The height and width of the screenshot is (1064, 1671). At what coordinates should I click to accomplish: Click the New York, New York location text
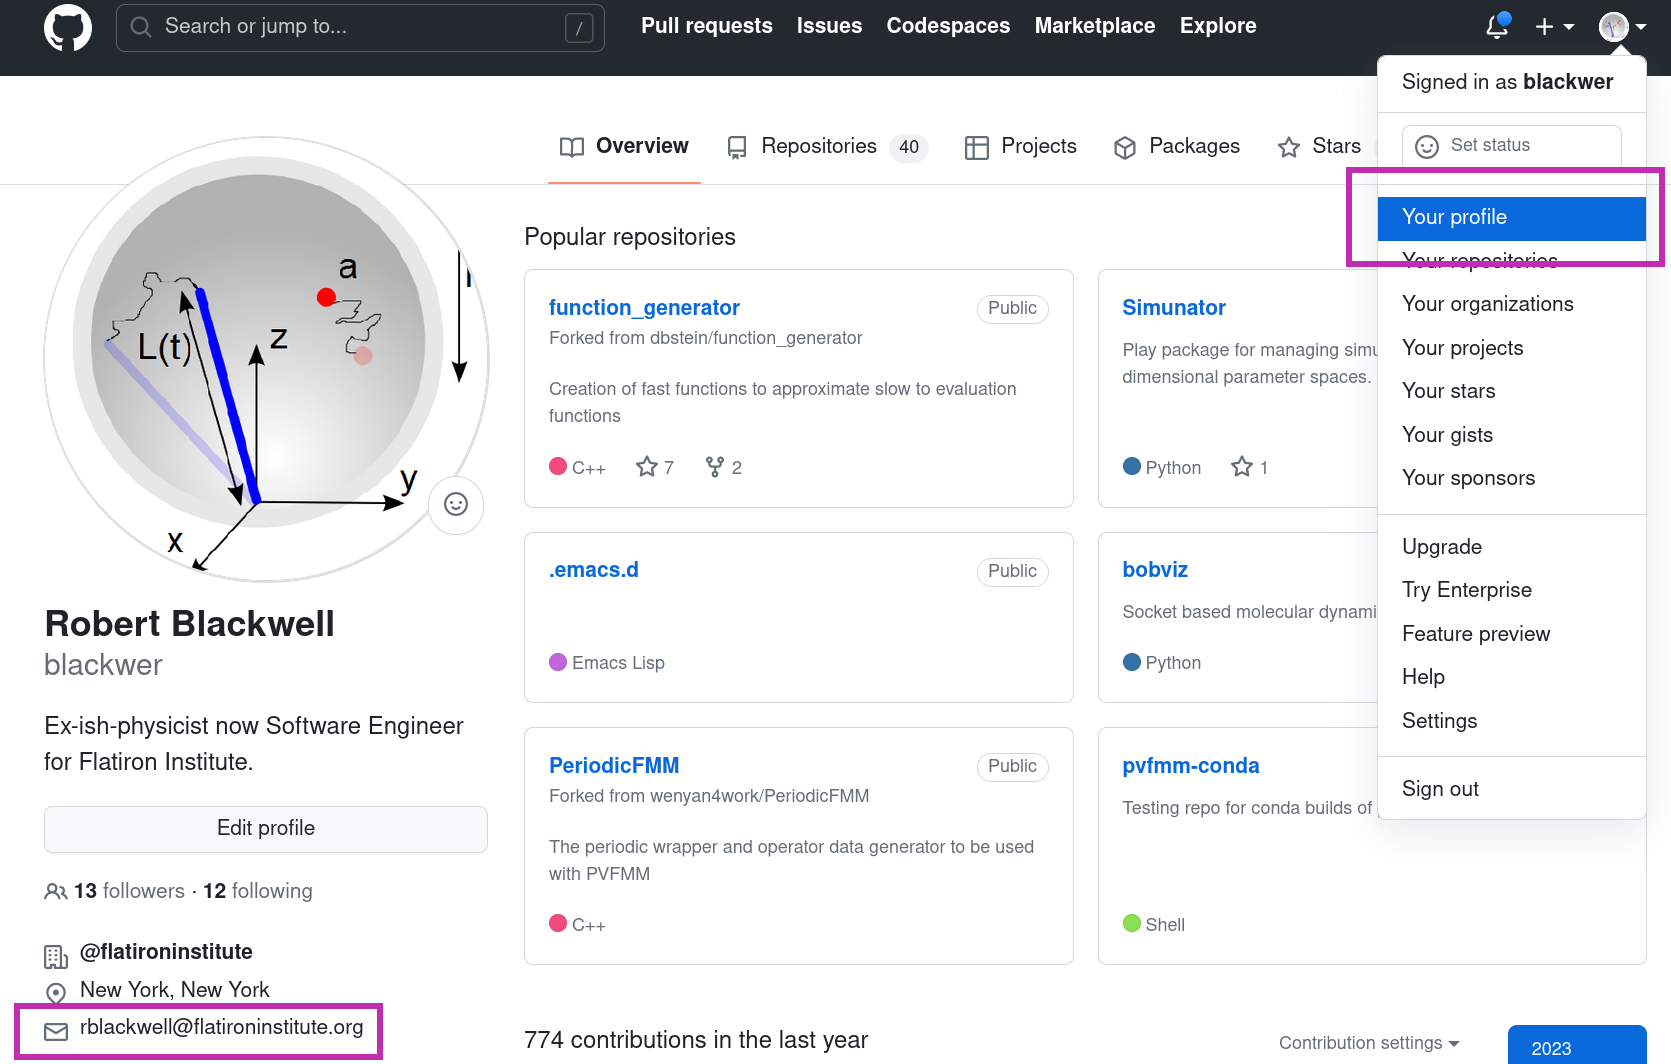[175, 990]
